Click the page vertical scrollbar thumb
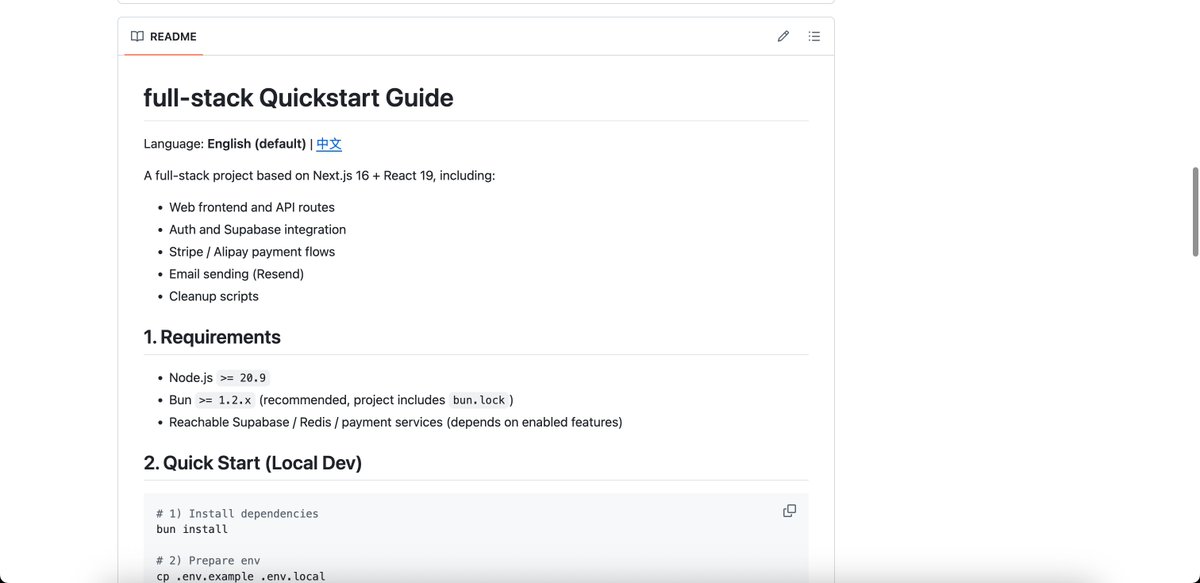Viewport: 1200px width, 583px height. click(x=1194, y=212)
